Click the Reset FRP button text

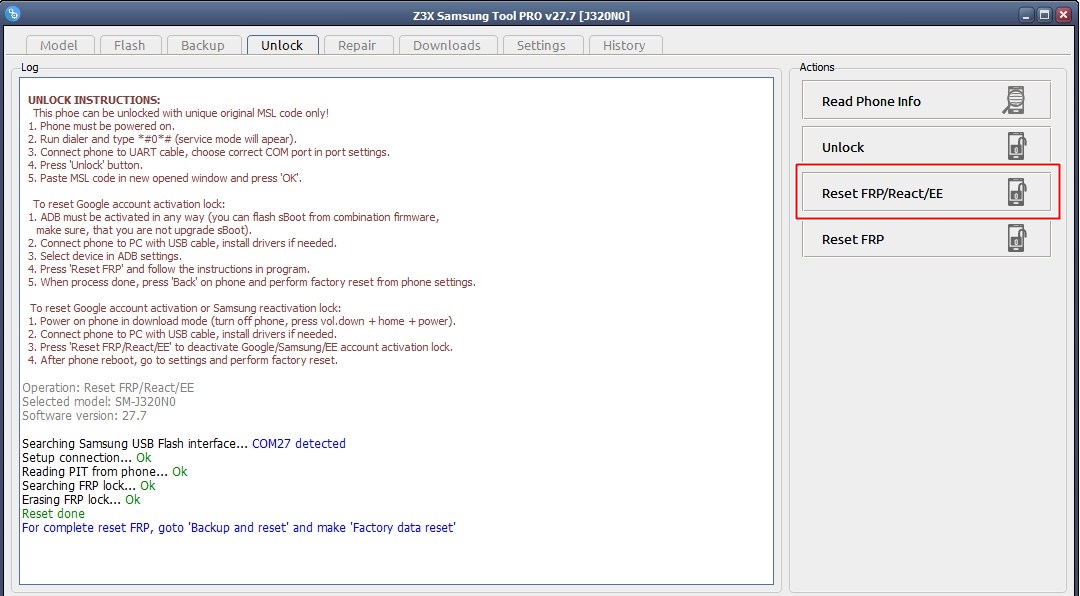[x=852, y=239]
